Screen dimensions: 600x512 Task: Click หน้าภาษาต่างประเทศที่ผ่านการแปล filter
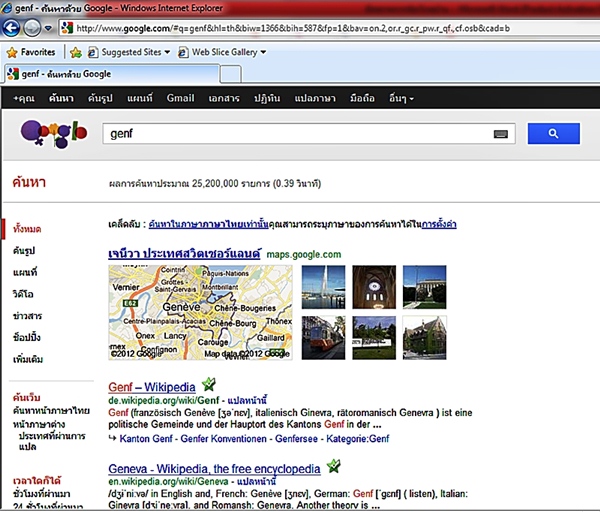[49, 435]
